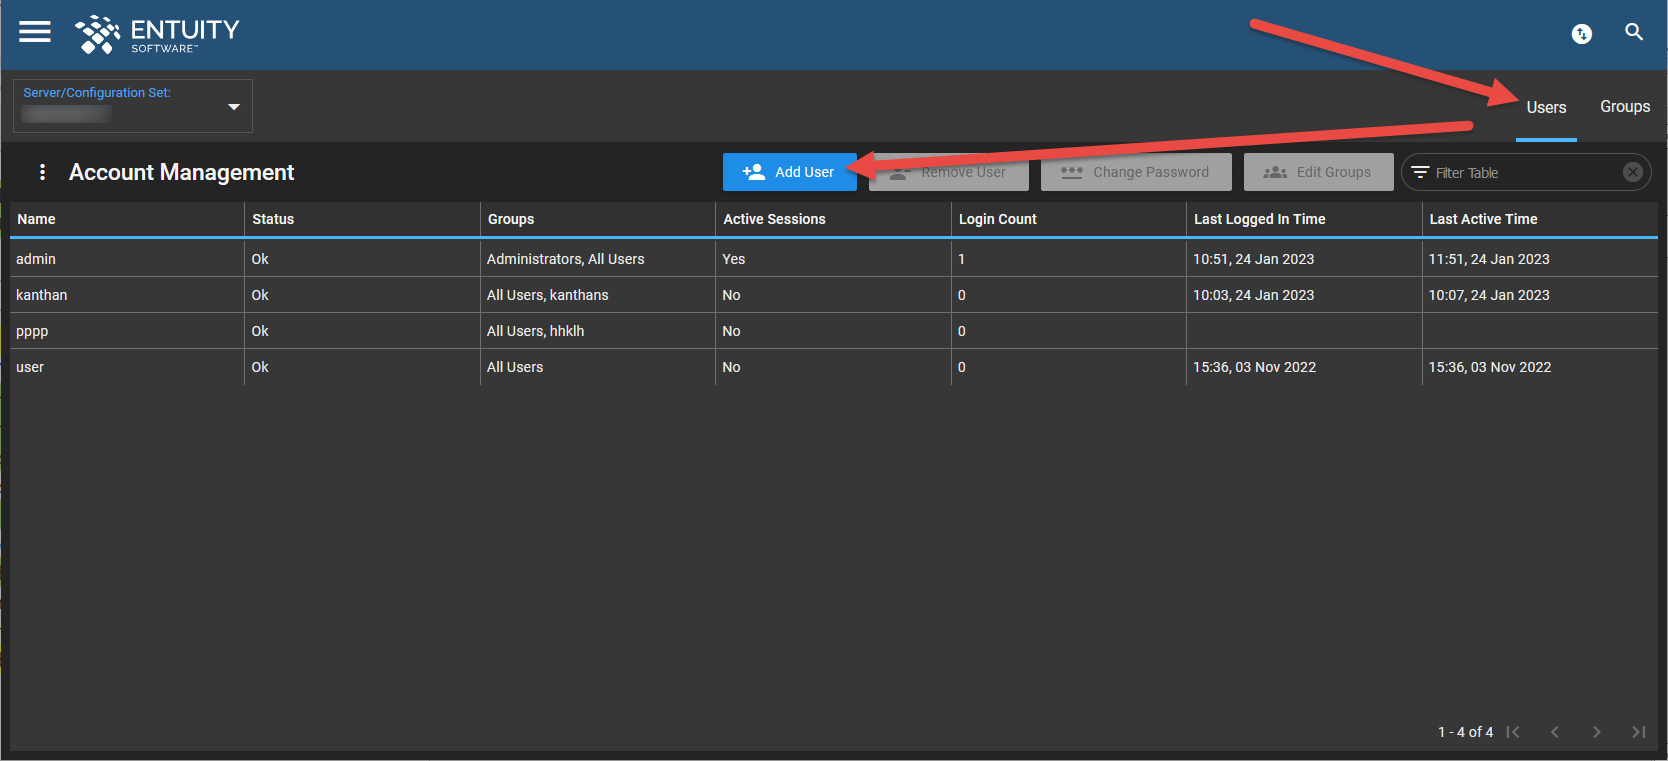
Task: Clear the Filter Table field with the X icon
Action: (x=1633, y=172)
